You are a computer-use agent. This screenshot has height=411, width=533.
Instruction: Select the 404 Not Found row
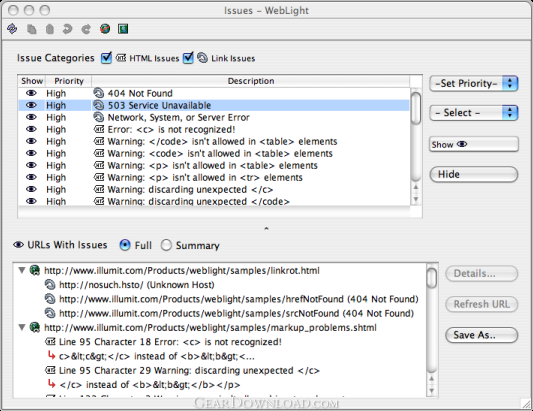[x=214, y=93]
